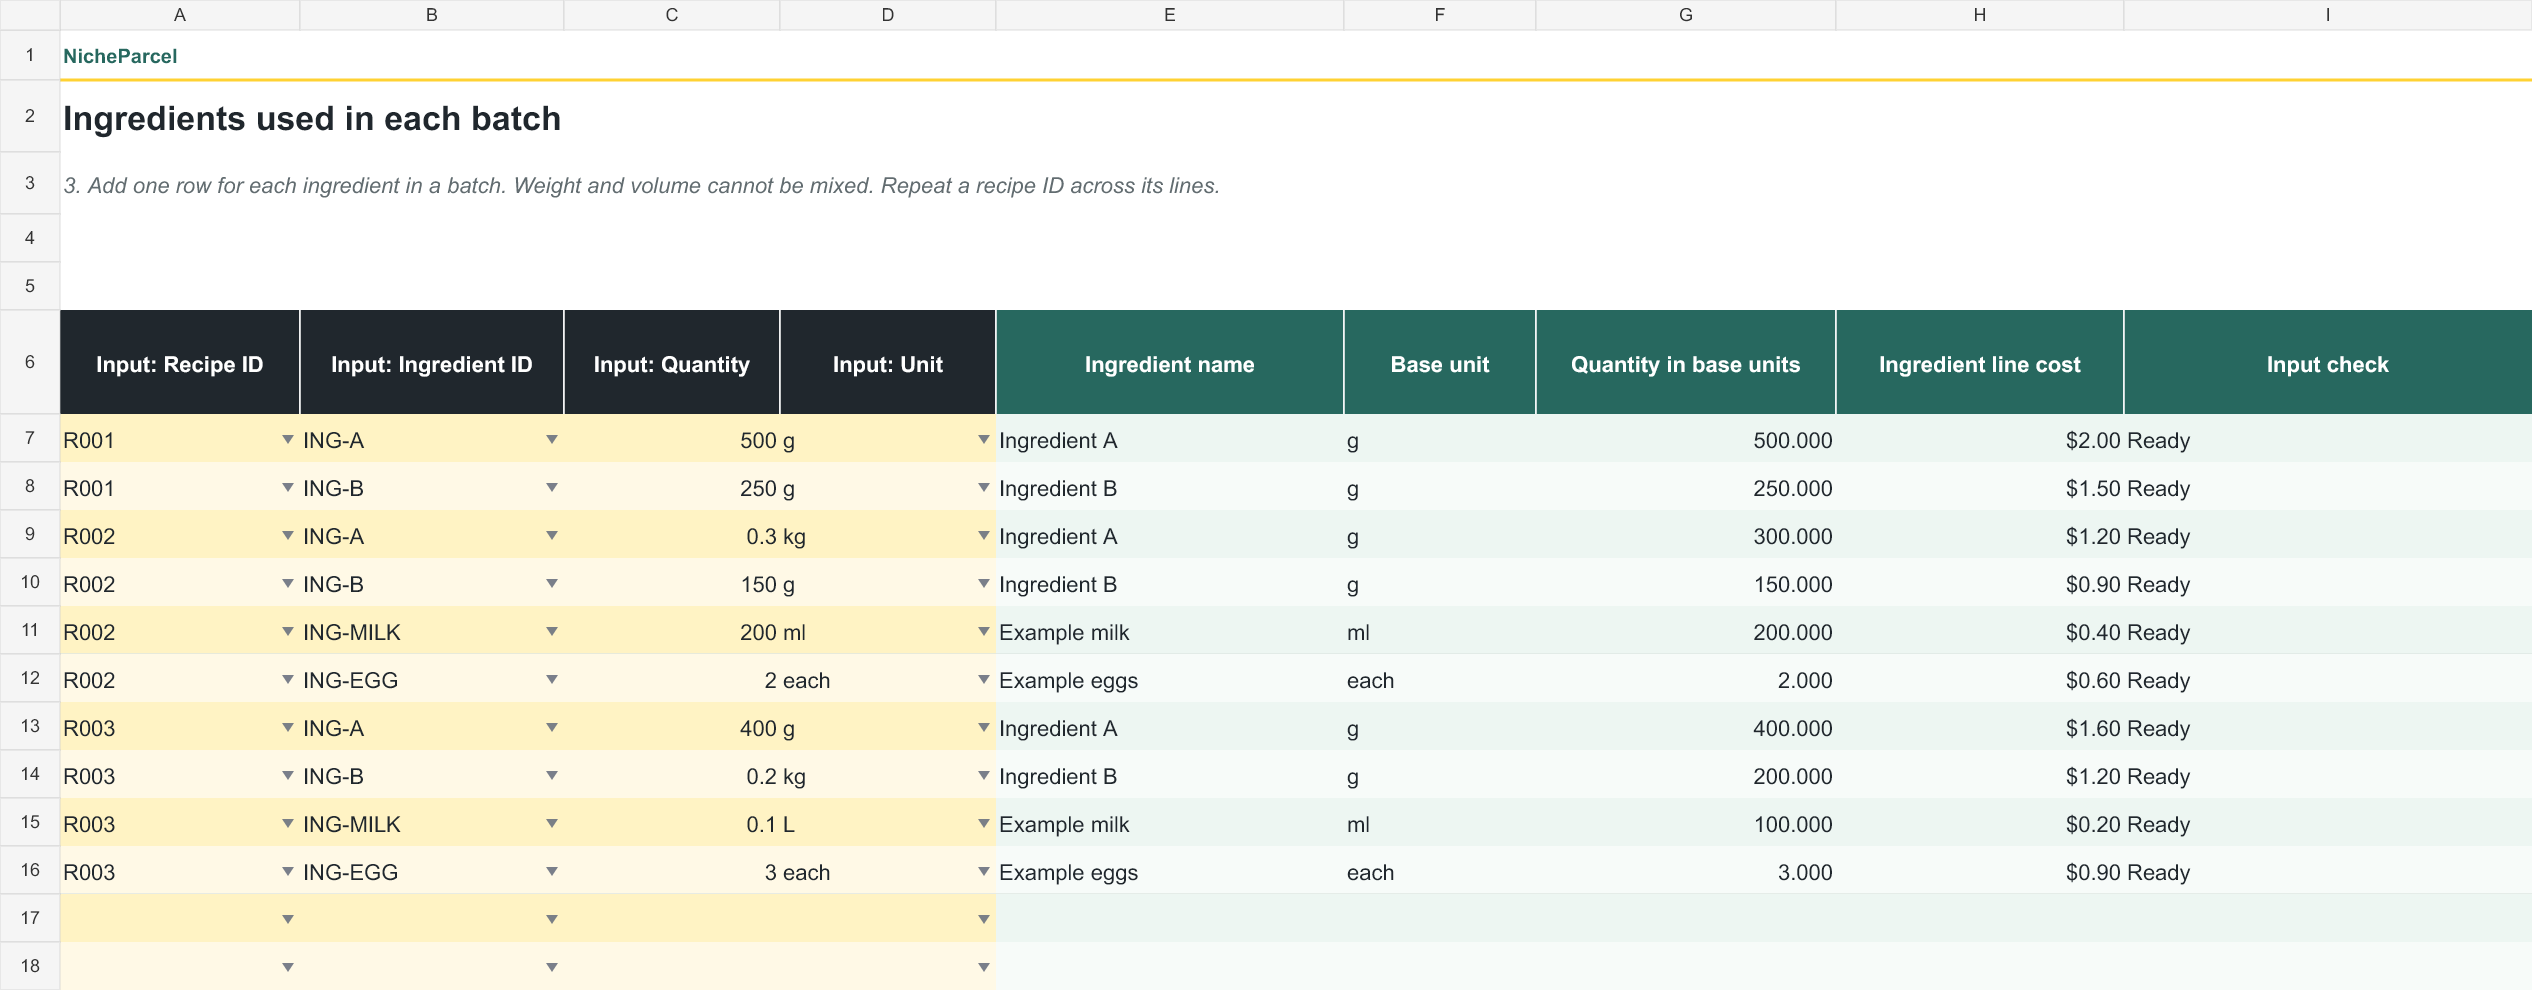2532x990 pixels.
Task: Open the unit dropdown for 2 each
Action: 983,680
